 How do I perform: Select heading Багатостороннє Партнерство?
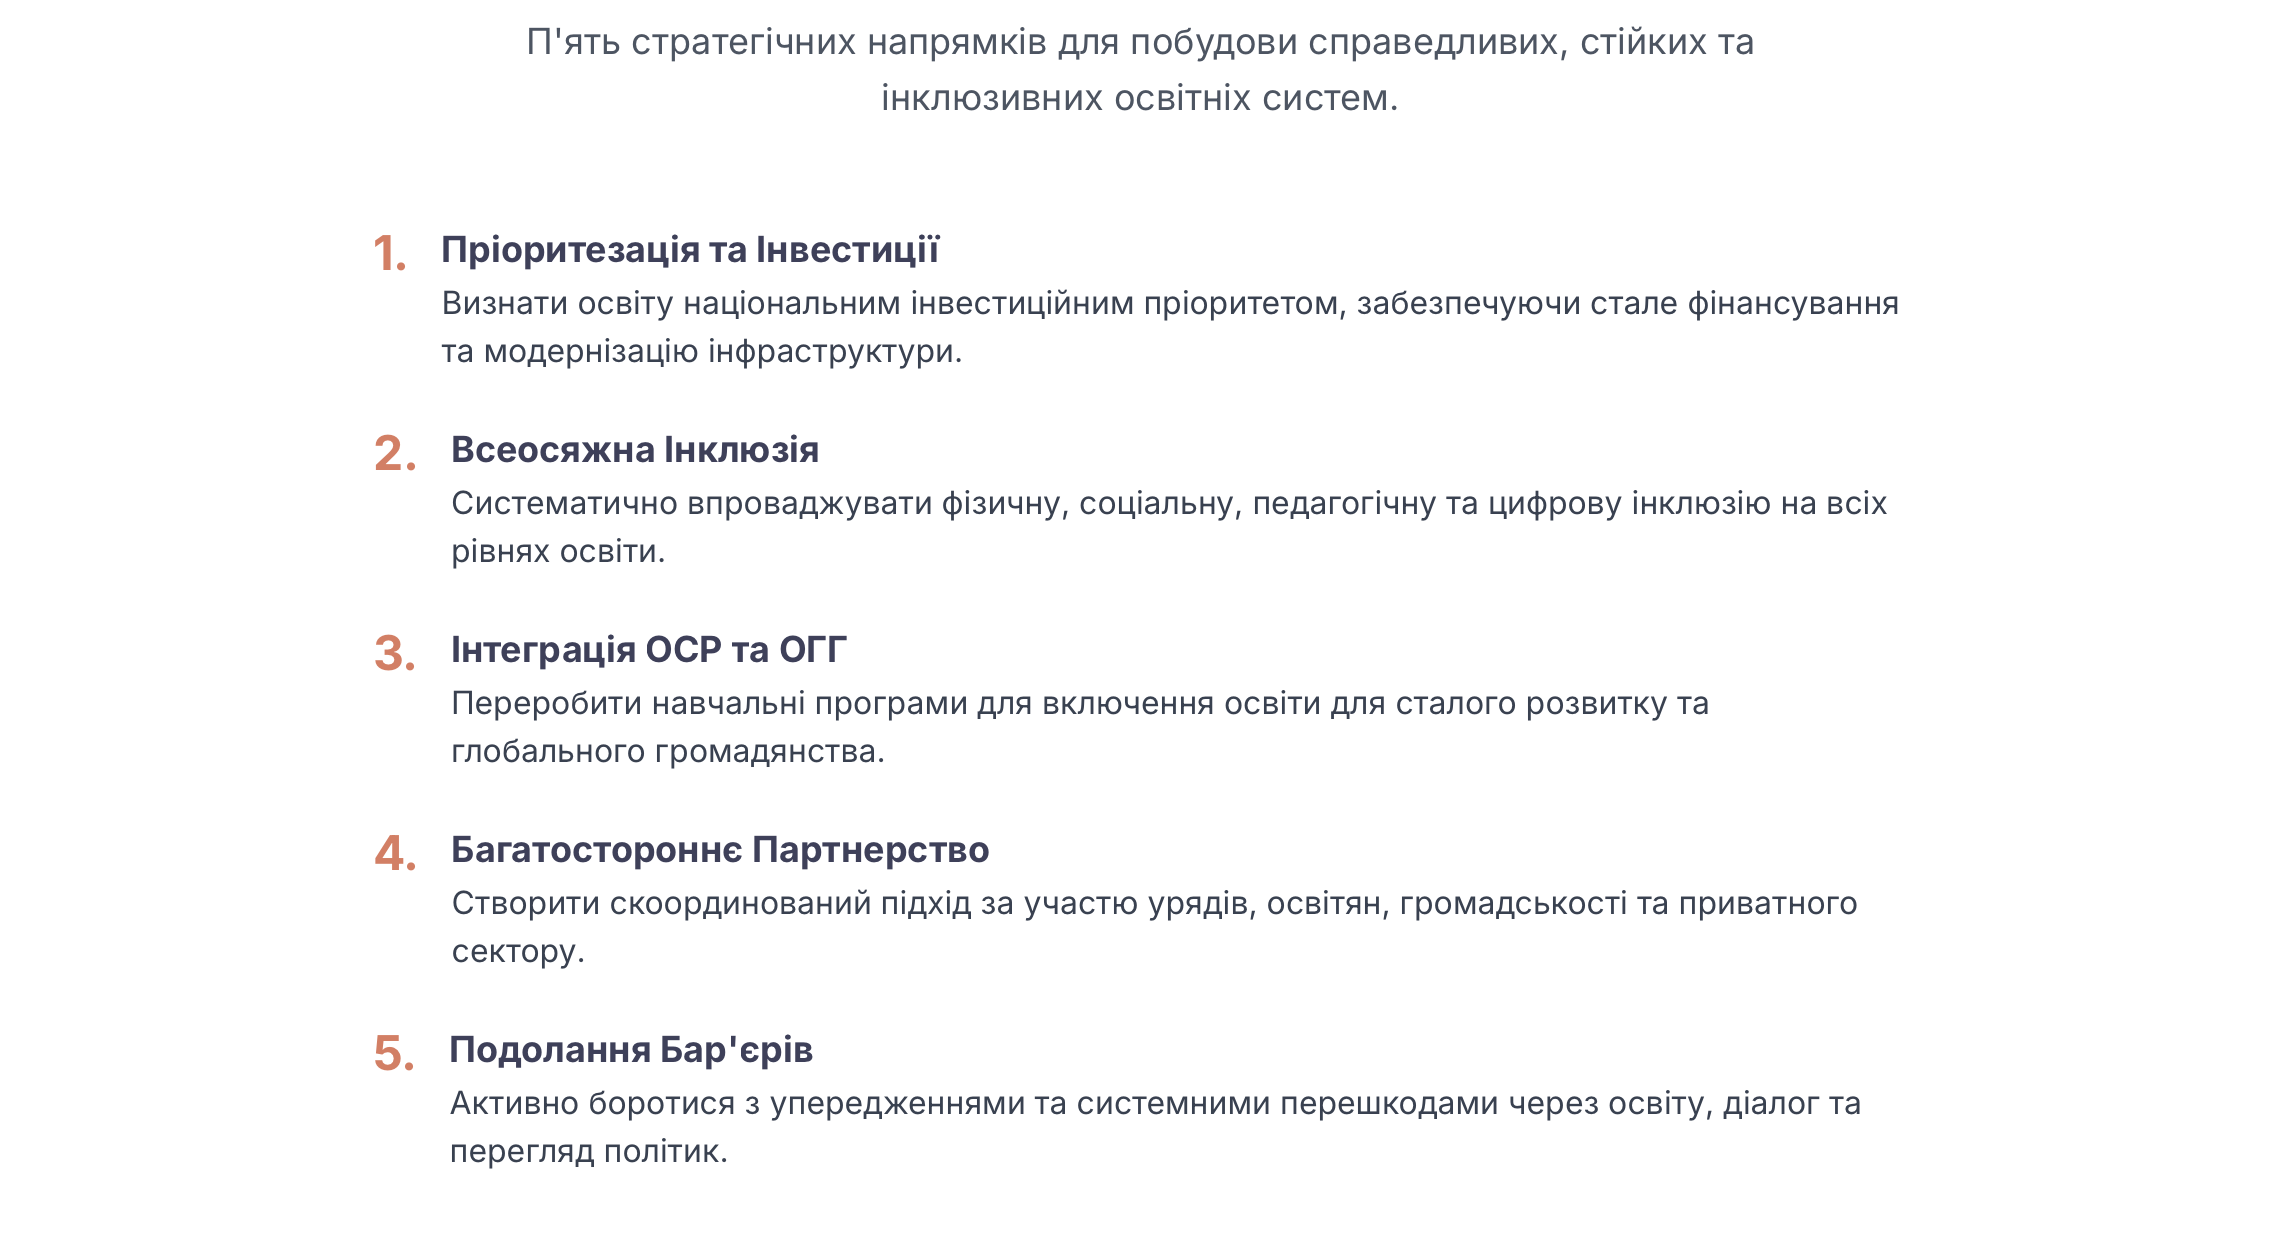720,850
